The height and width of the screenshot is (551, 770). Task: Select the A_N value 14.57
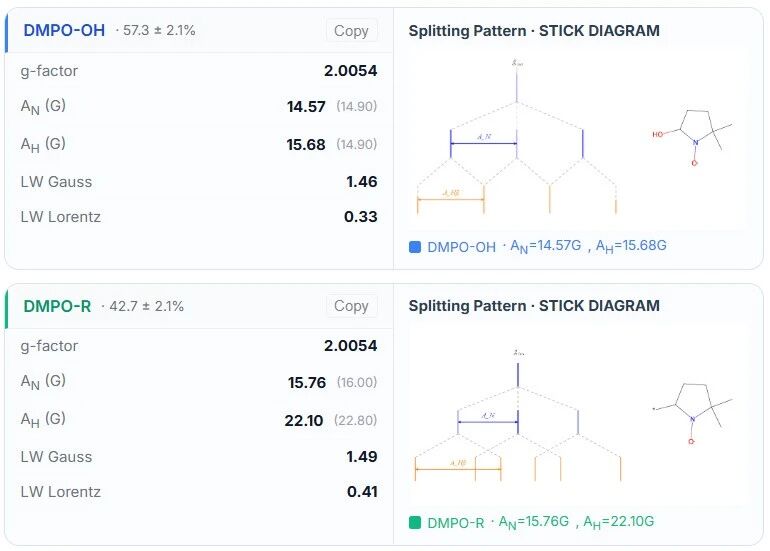306,106
